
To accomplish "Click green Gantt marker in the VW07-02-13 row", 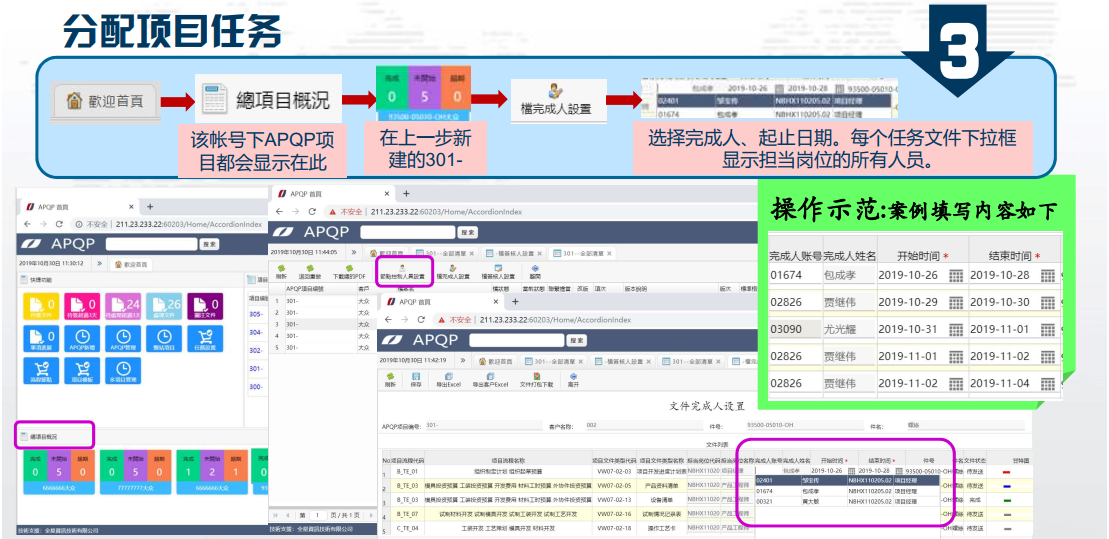I will (1006, 499).
